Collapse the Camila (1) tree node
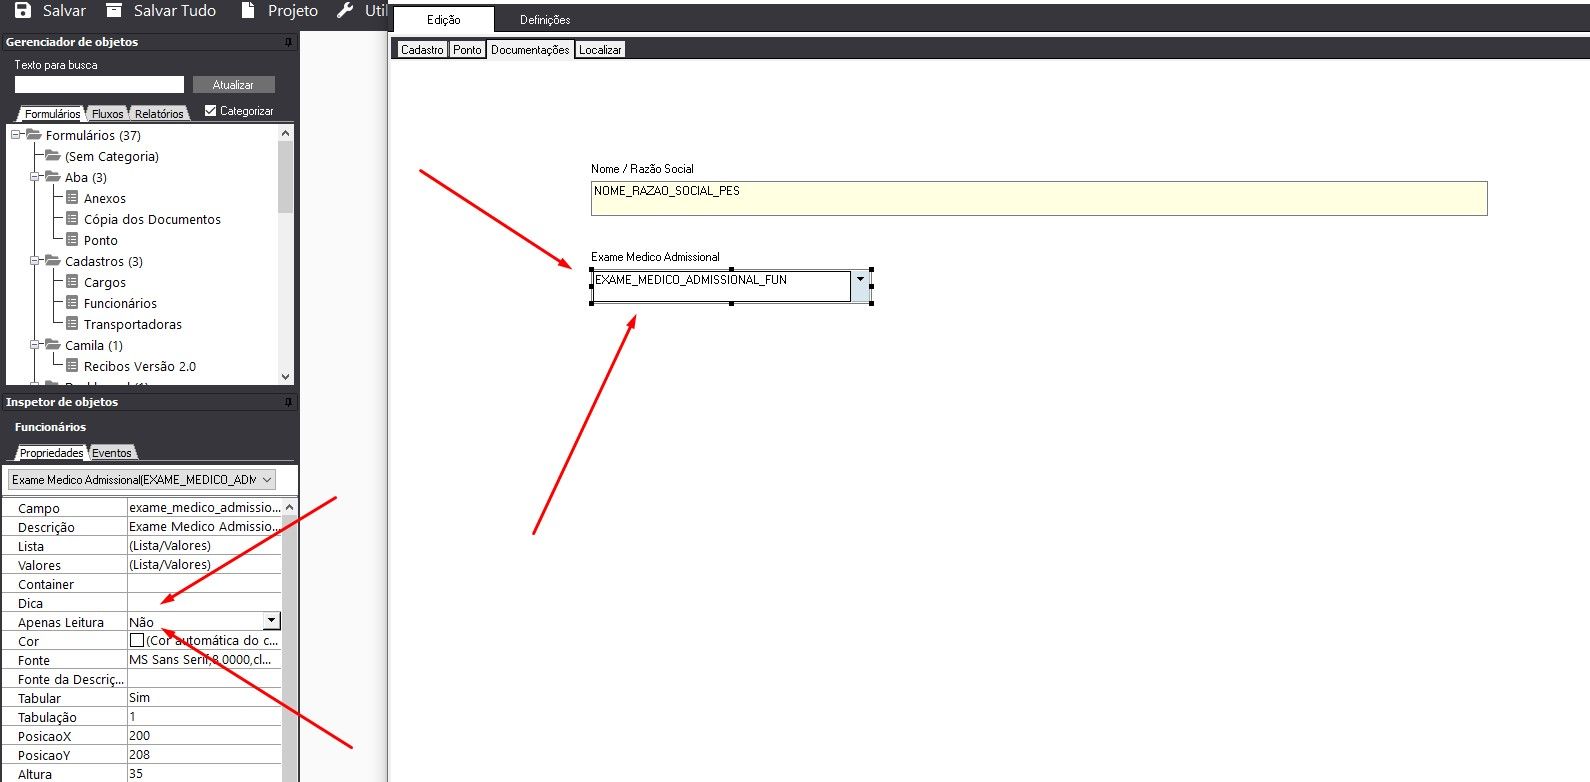Image resolution: width=1590 pixels, height=782 pixels. coord(35,345)
